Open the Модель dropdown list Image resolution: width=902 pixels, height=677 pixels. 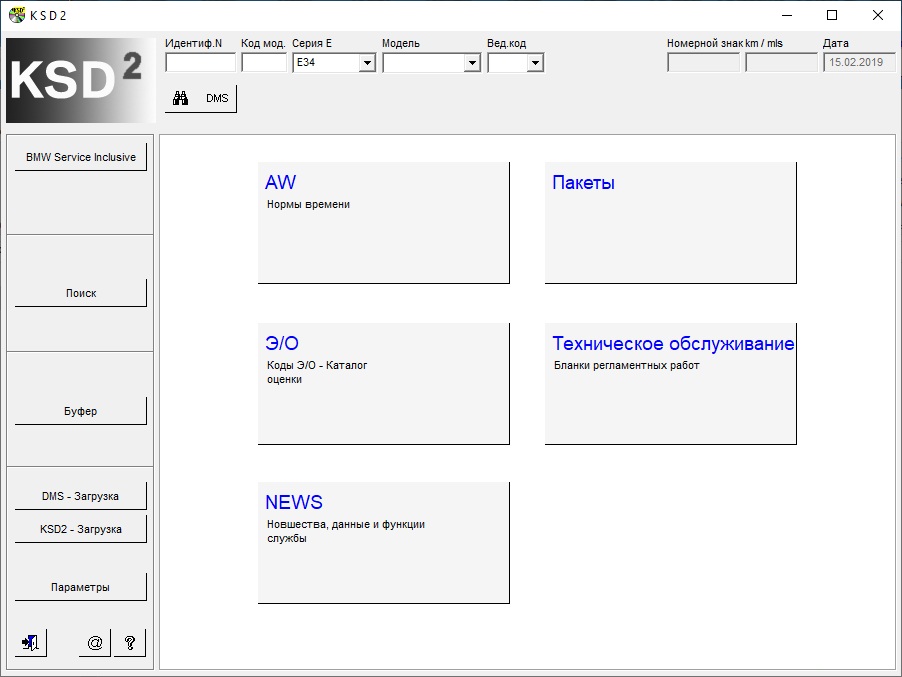pyautogui.click(x=472, y=63)
